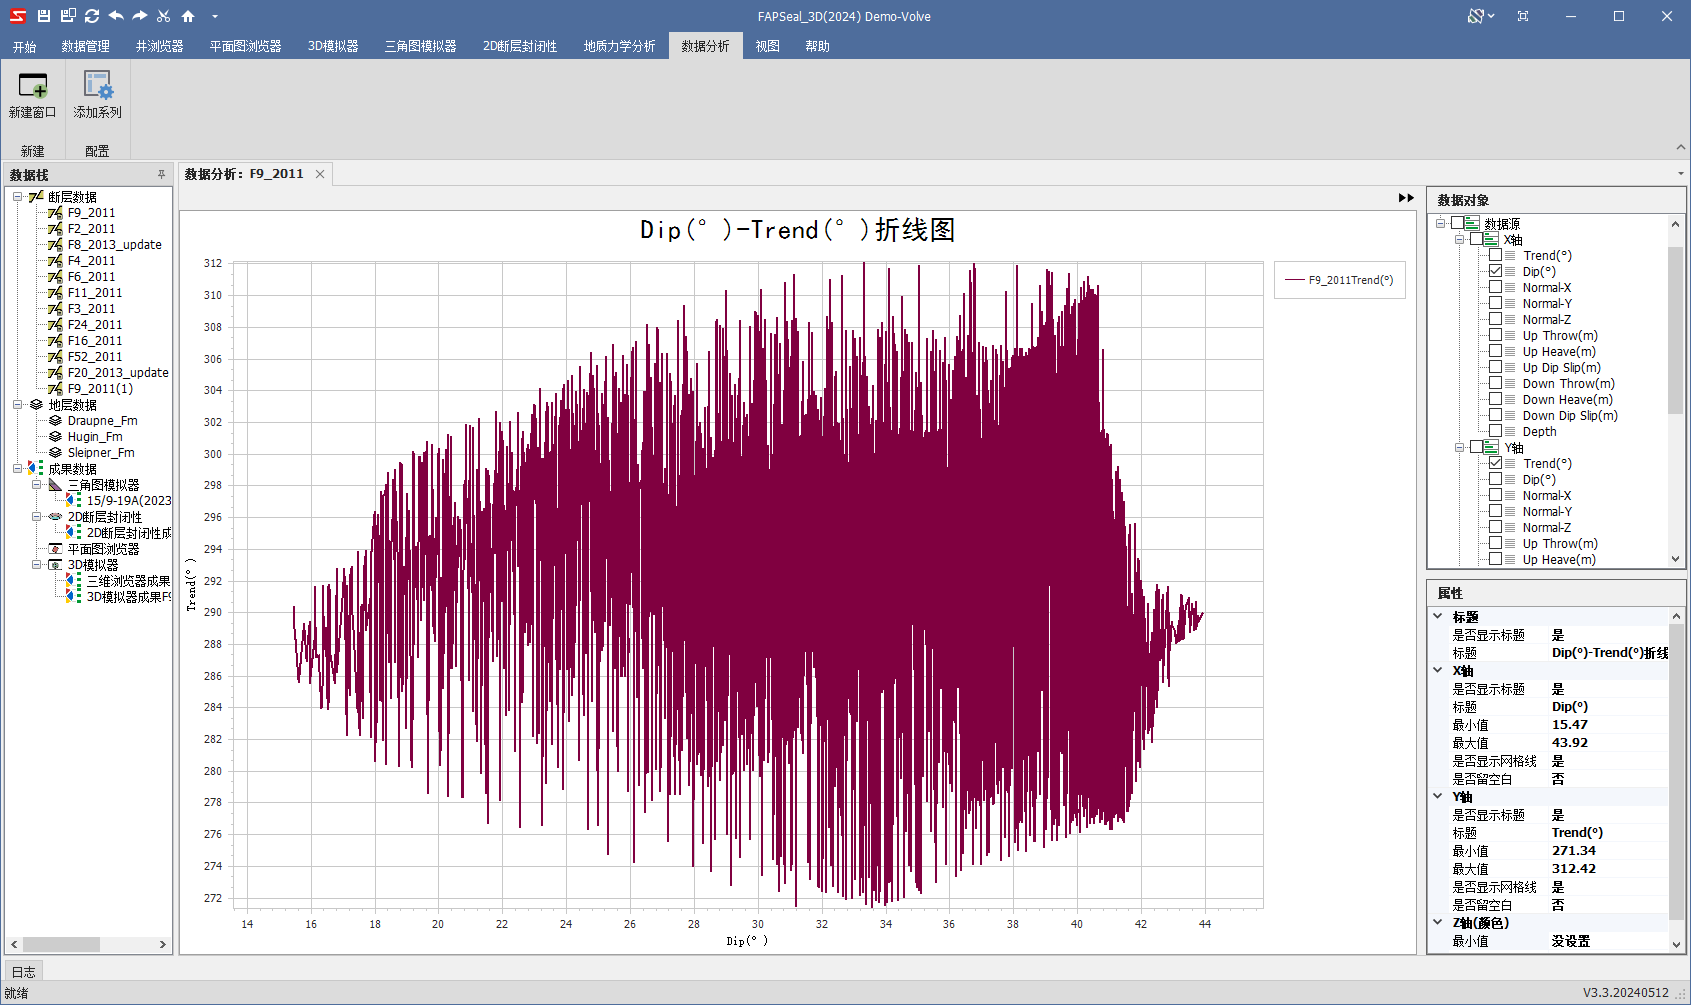Open the quick access toolbar dropdown arrow
The height and width of the screenshot is (1005, 1691).
215,17
